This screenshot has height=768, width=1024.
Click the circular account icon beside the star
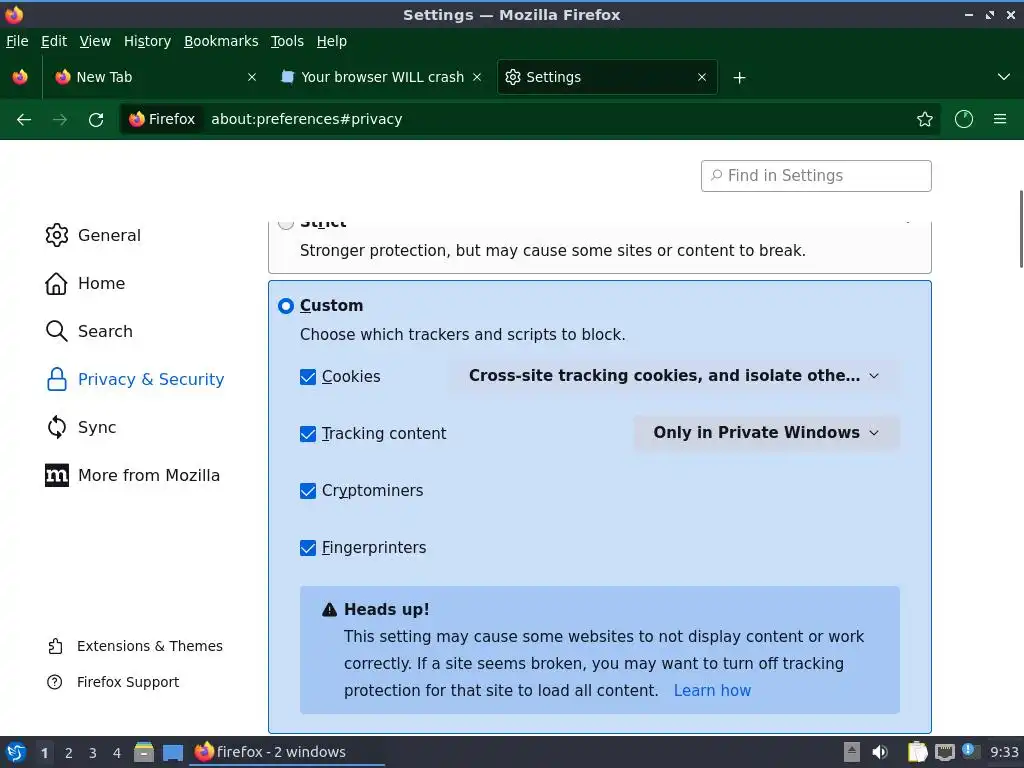(x=963, y=119)
